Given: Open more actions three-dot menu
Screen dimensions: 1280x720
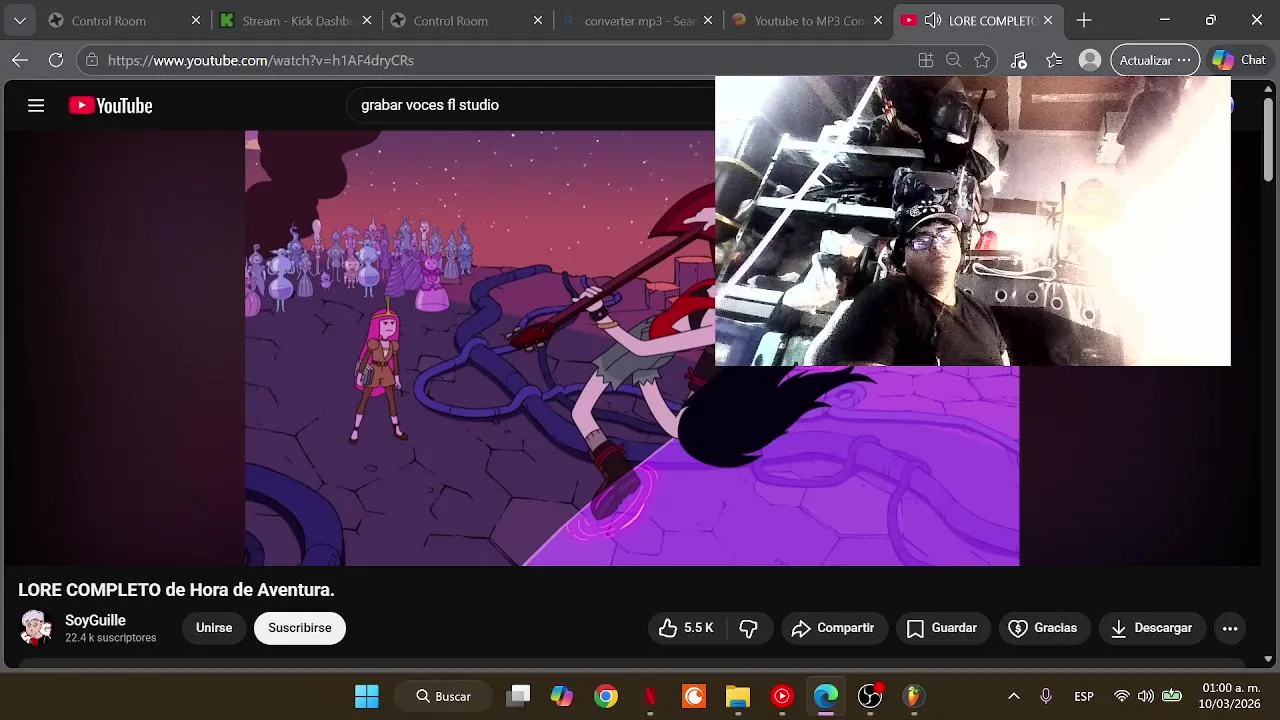Looking at the screenshot, I should [1230, 628].
